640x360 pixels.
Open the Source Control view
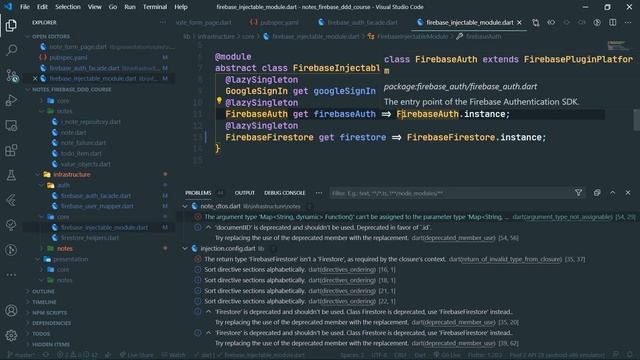(11, 75)
